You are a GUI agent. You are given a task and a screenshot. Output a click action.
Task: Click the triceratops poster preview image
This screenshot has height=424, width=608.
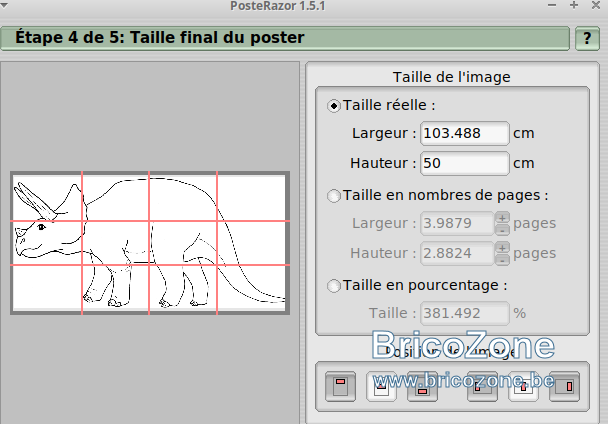pos(150,243)
